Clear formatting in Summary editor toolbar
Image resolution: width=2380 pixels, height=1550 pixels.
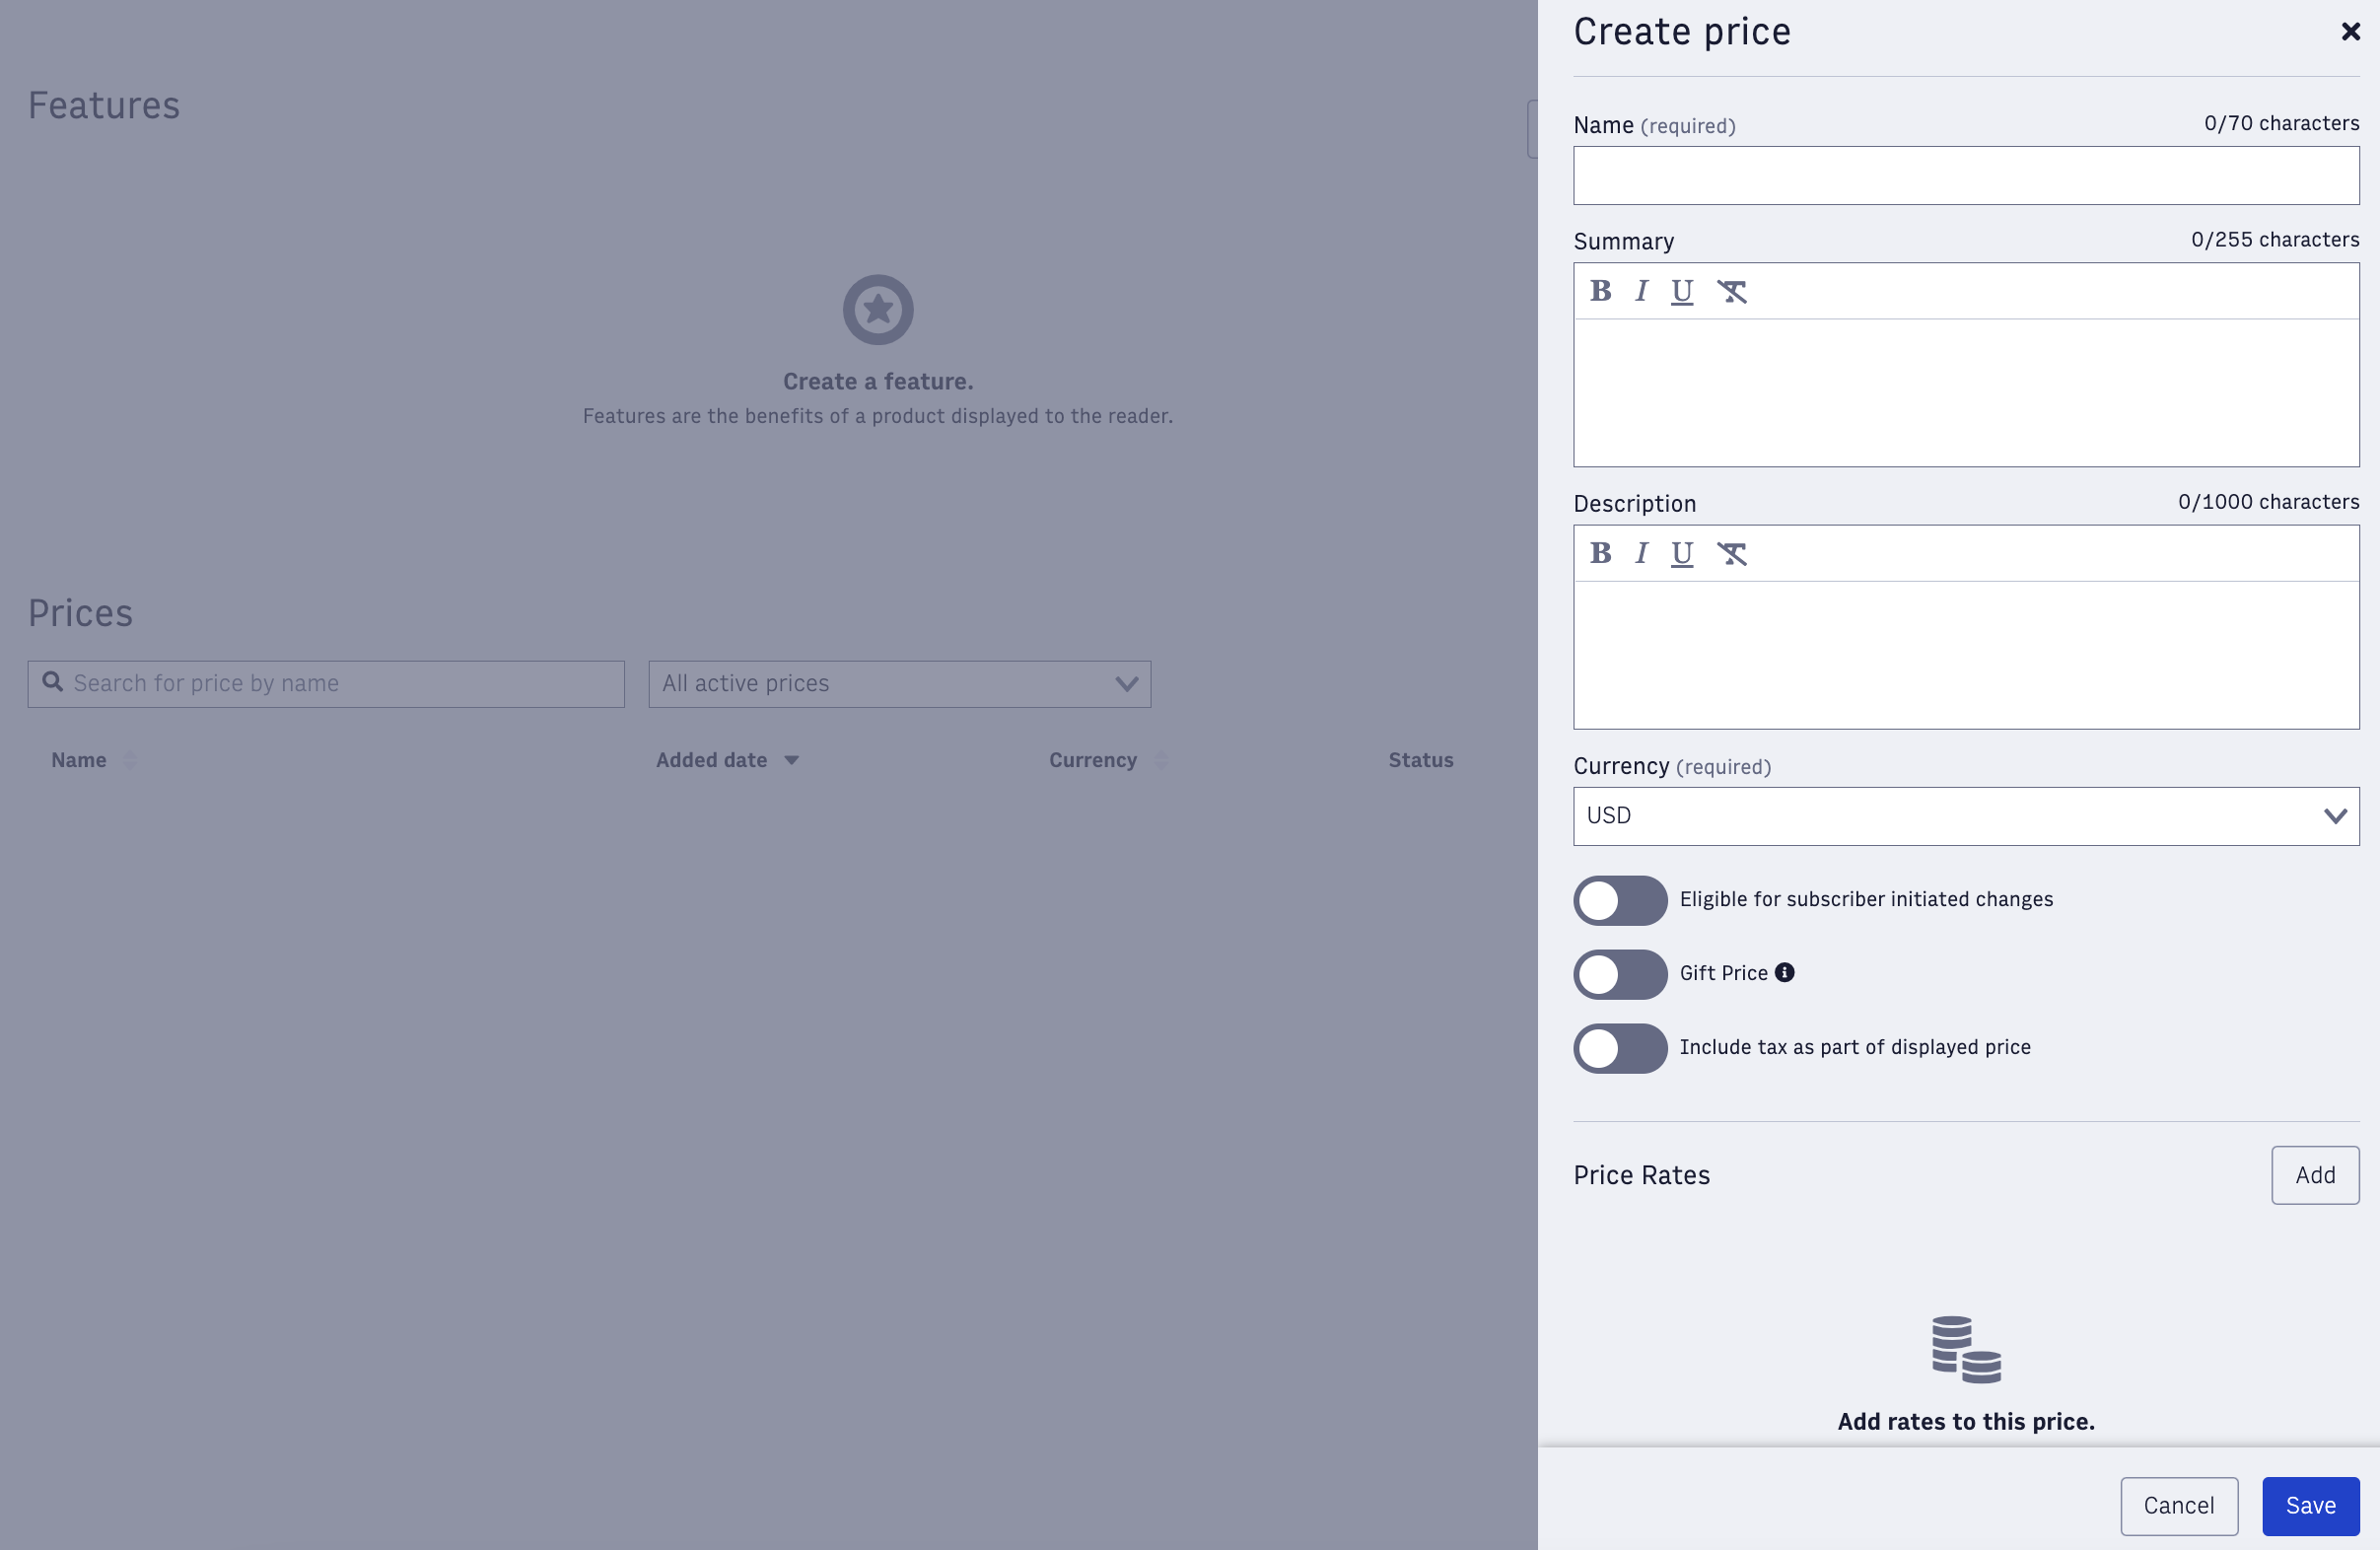point(1731,291)
